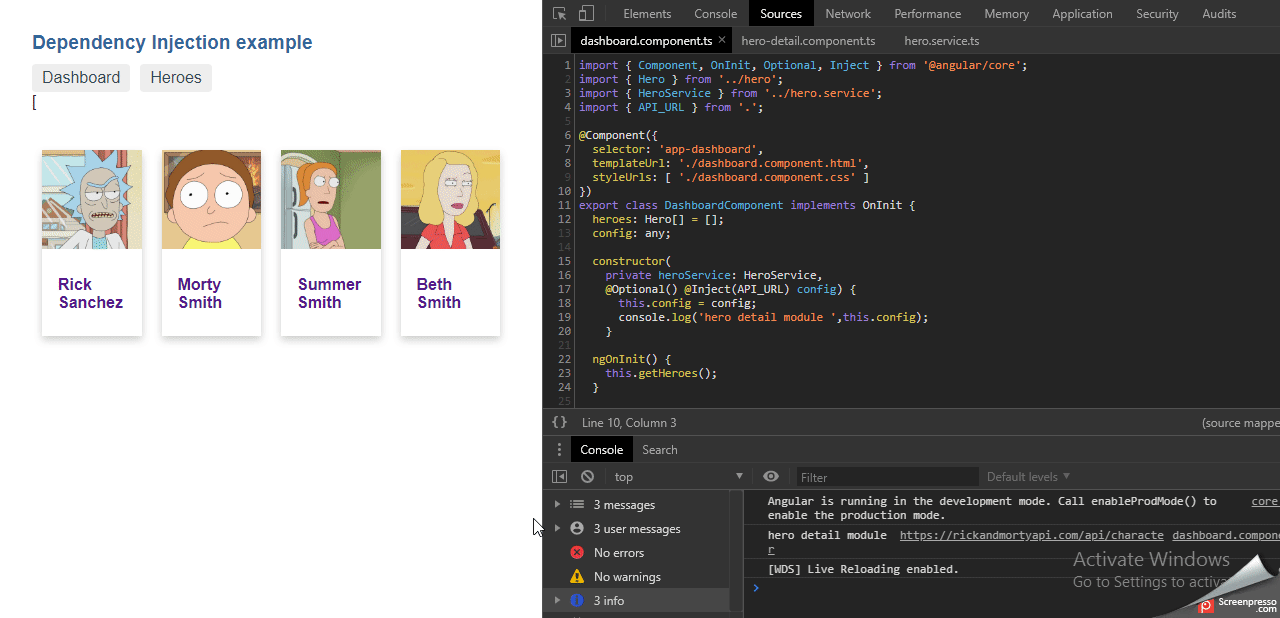Click the Summer Smith name link
Viewport: 1280px width, 618px height.
pyautogui.click(x=329, y=293)
